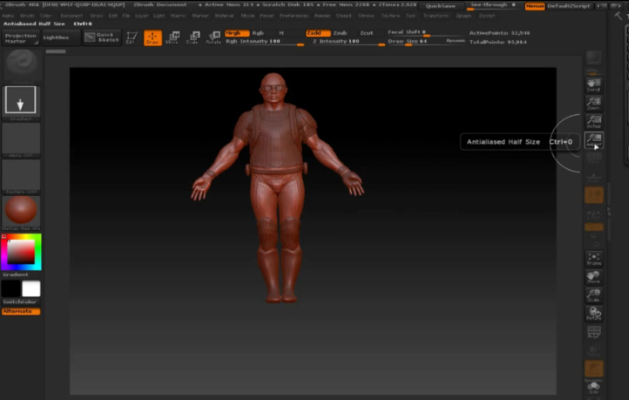Open the red MatCap material selector

21,212
